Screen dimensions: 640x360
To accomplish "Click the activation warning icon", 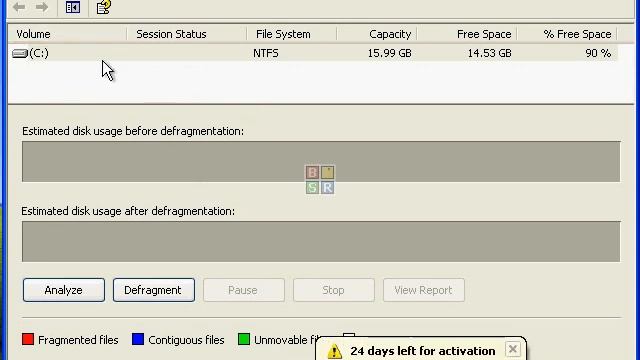I will pyautogui.click(x=334, y=351).
